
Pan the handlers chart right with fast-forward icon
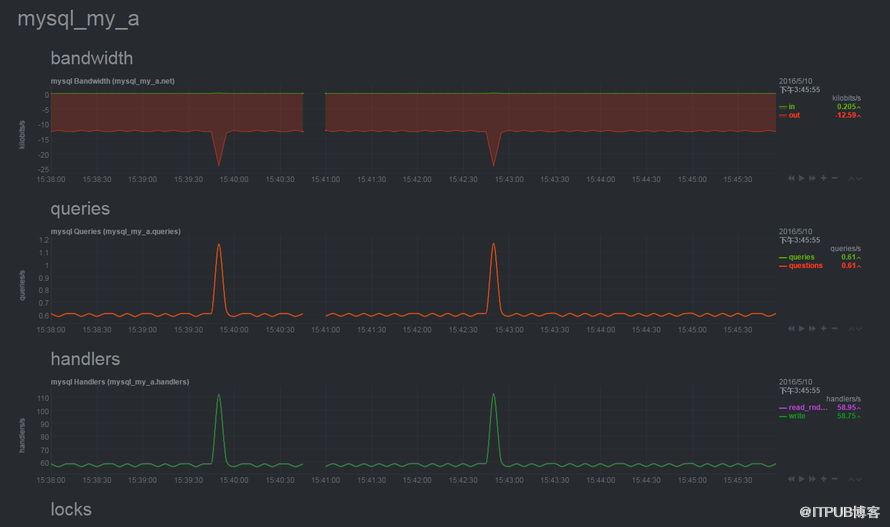(812, 479)
